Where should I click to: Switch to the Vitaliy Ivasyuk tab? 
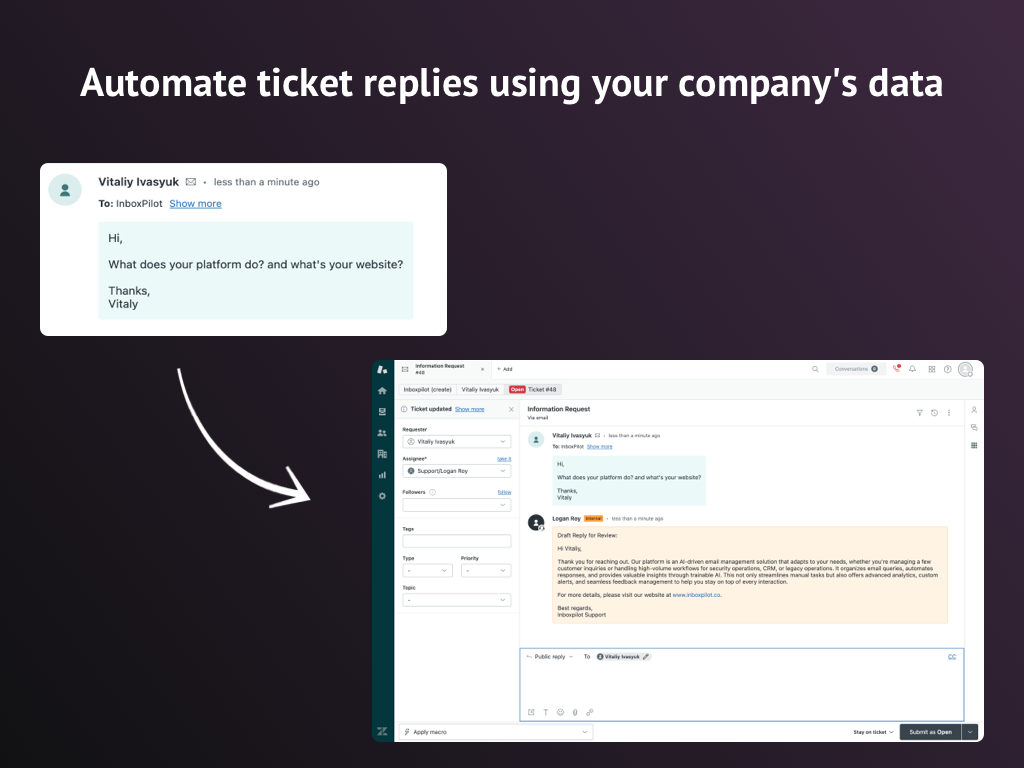click(480, 390)
